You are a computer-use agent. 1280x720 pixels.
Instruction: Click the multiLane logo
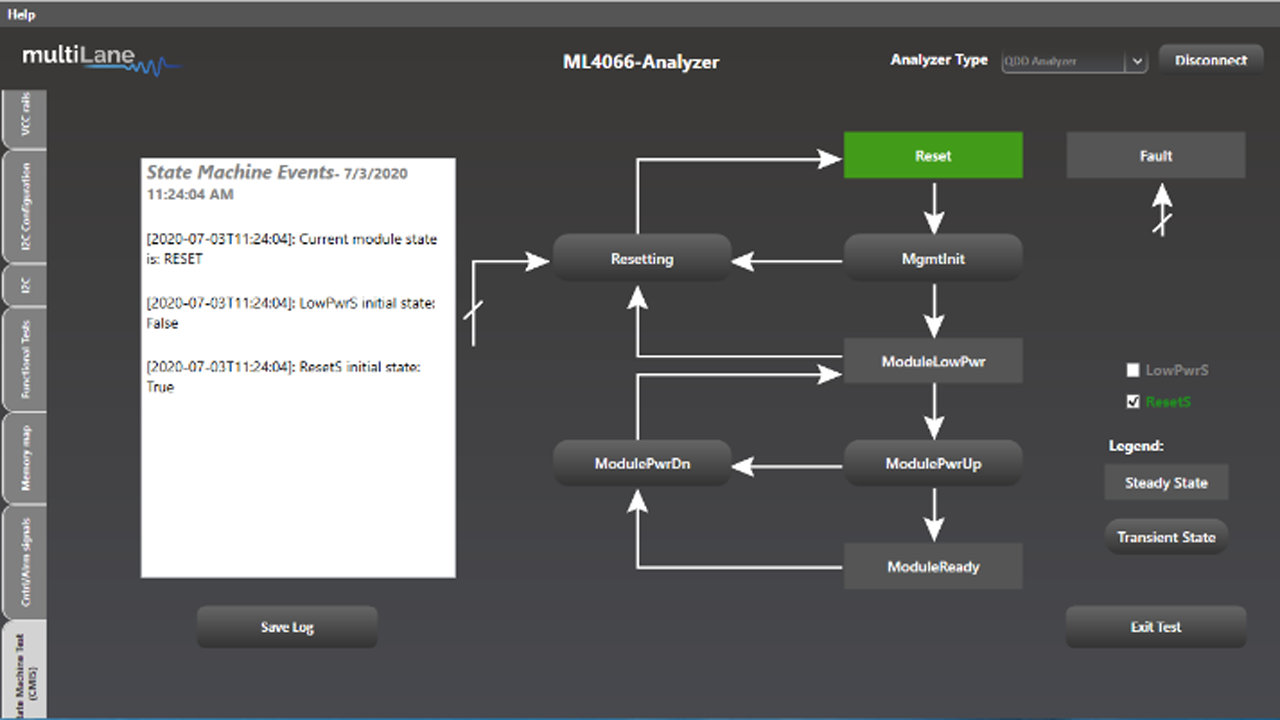click(100, 59)
